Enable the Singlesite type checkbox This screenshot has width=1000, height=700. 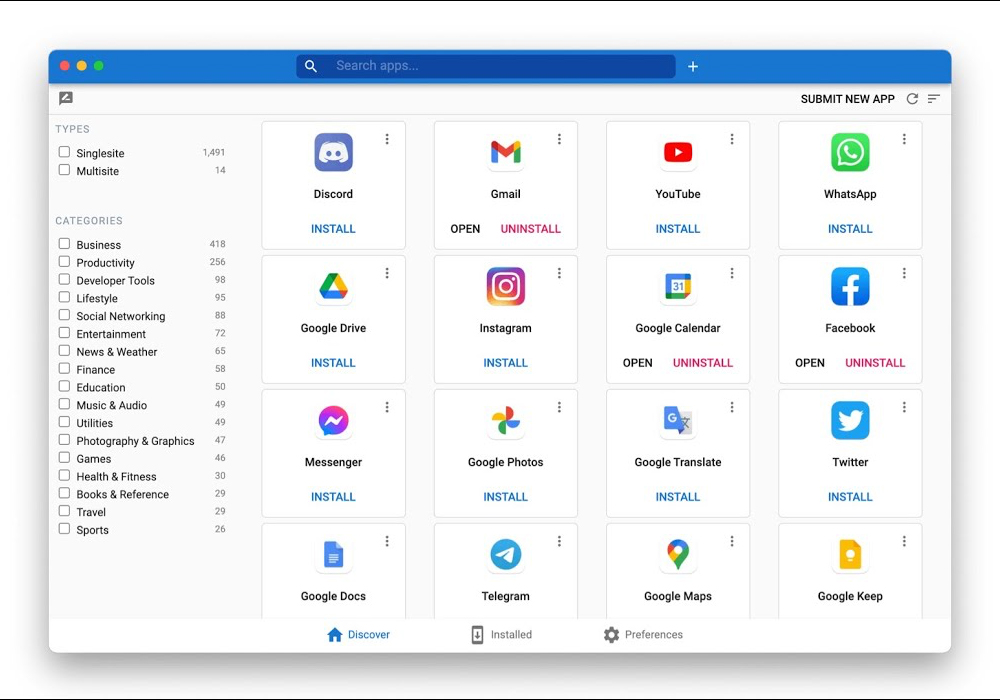pyautogui.click(x=64, y=153)
